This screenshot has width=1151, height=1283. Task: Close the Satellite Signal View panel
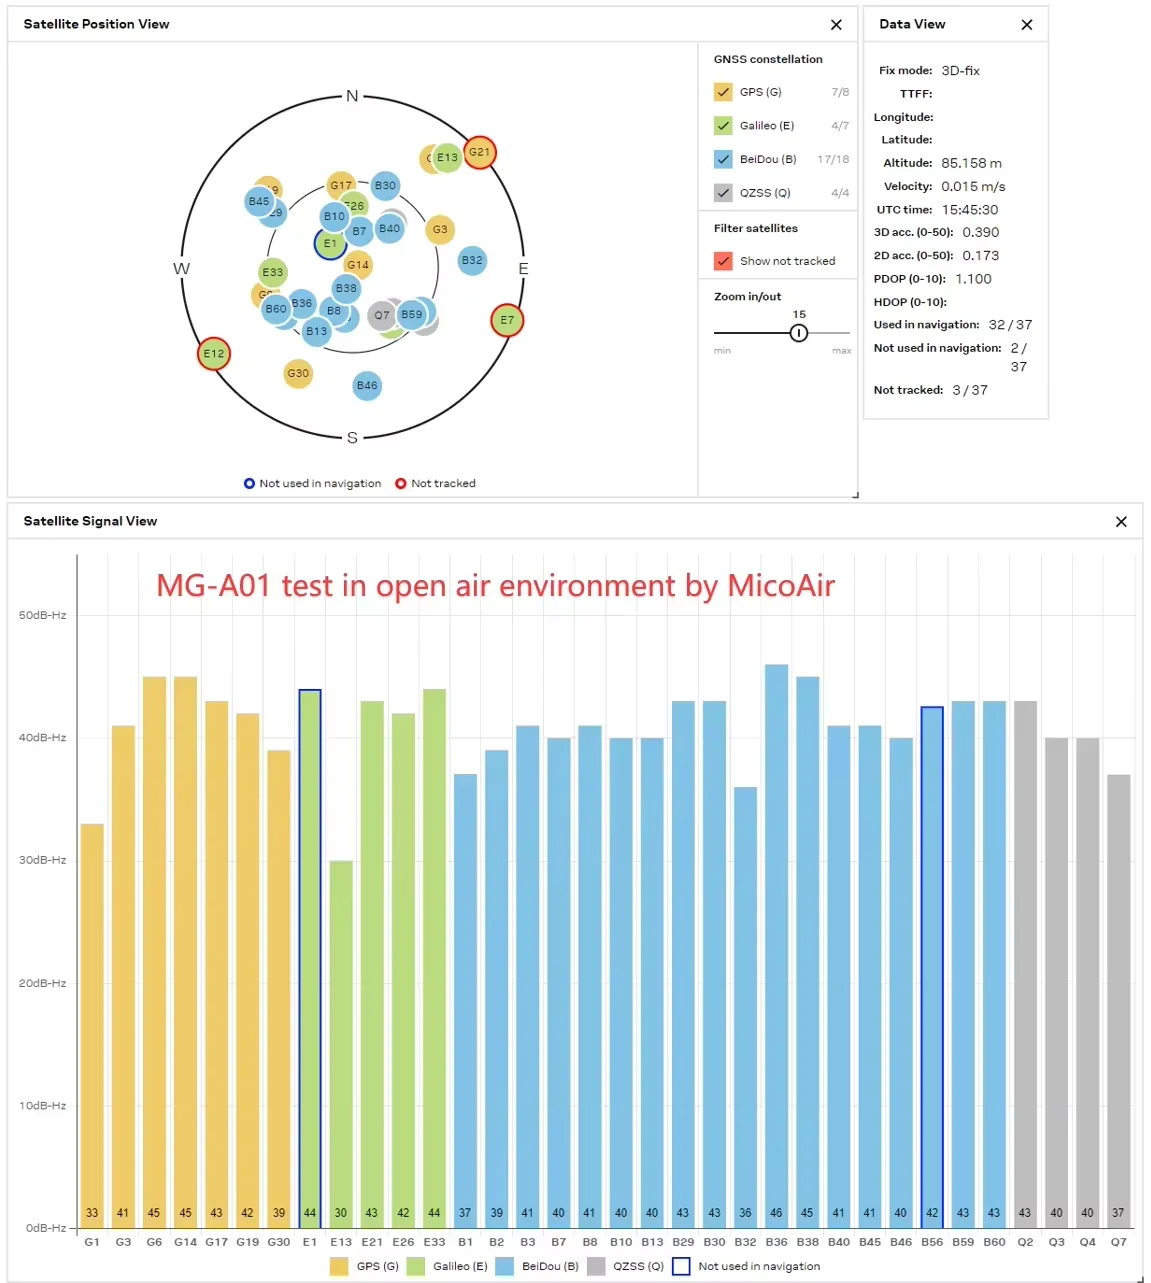click(1121, 522)
